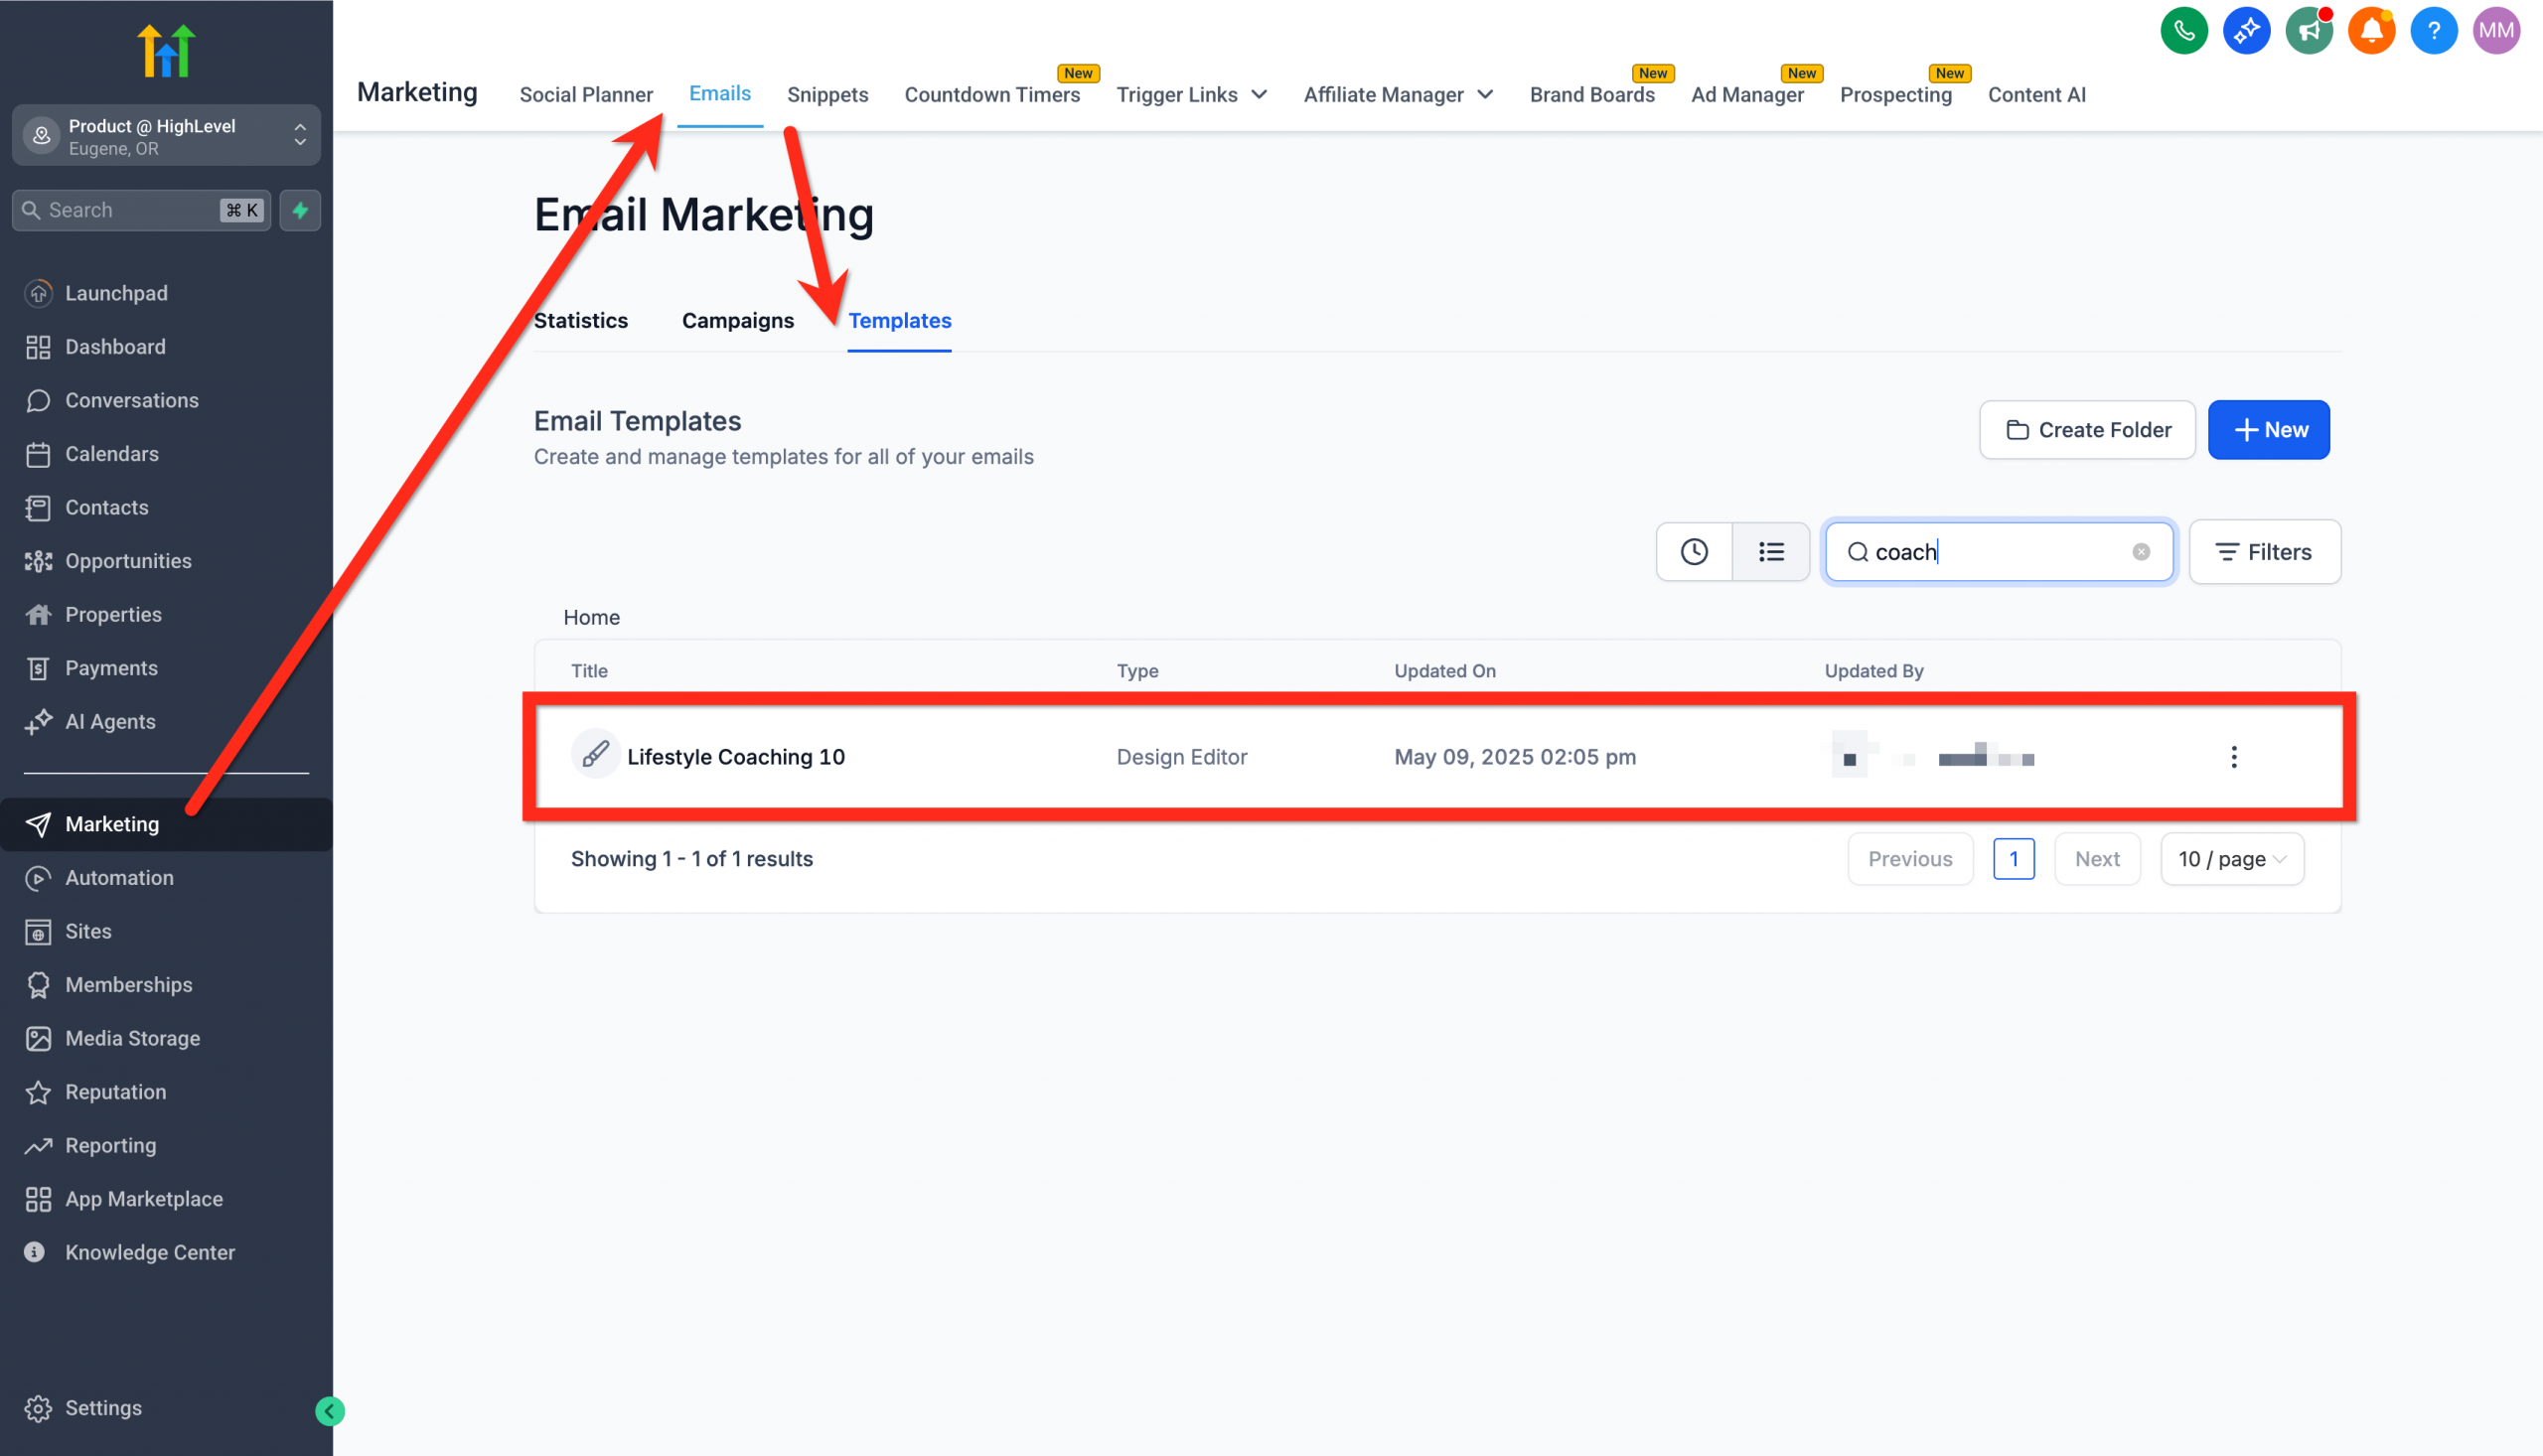Expand the Trigger Links dropdown
Image resolution: width=2543 pixels, height=1456 pixels.
click(1191, 94)
